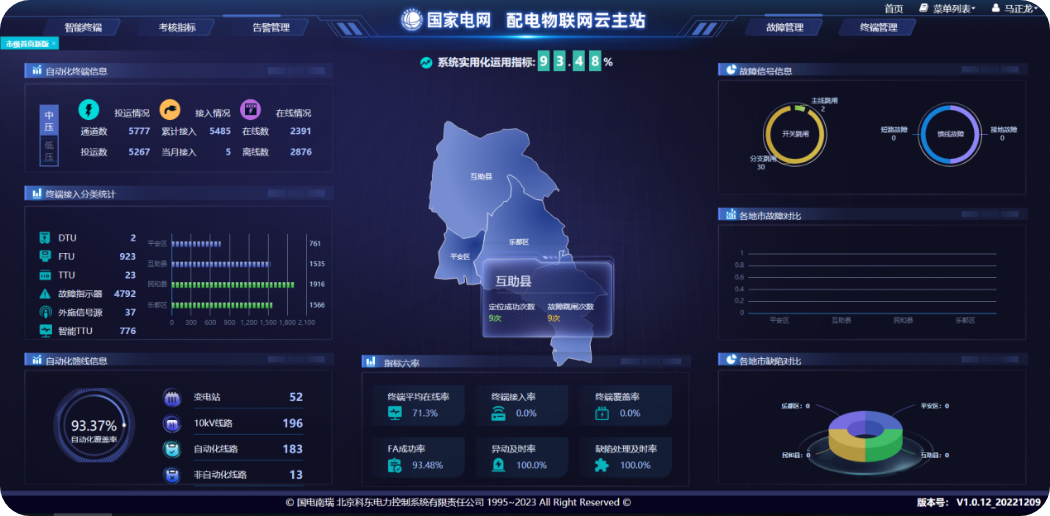
Task: Click the 智能TTU monitor icon
Action: [45, 331]
